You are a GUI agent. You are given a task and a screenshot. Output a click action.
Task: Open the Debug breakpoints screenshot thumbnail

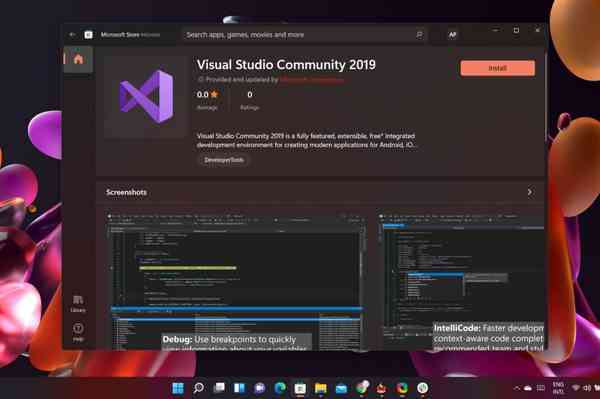point(236,282)
